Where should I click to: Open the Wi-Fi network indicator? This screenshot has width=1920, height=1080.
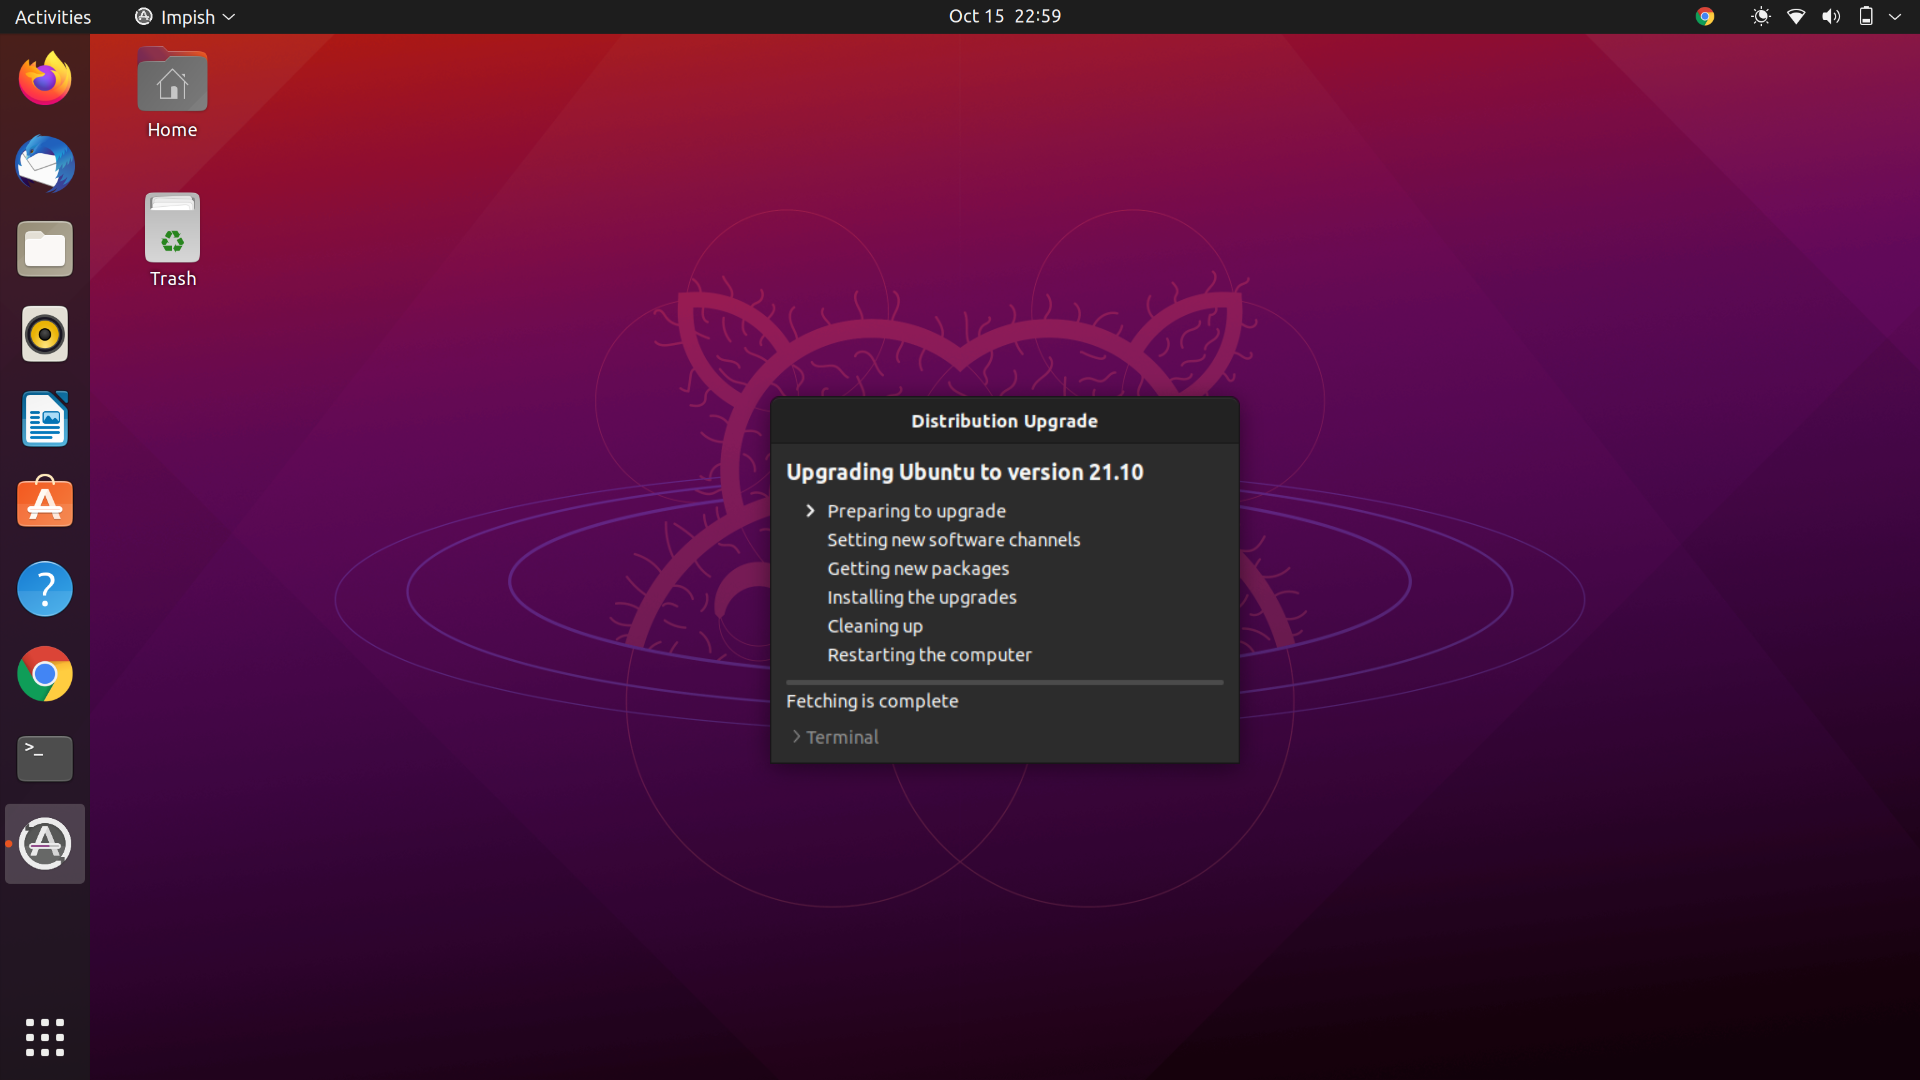coord(1796,16)
